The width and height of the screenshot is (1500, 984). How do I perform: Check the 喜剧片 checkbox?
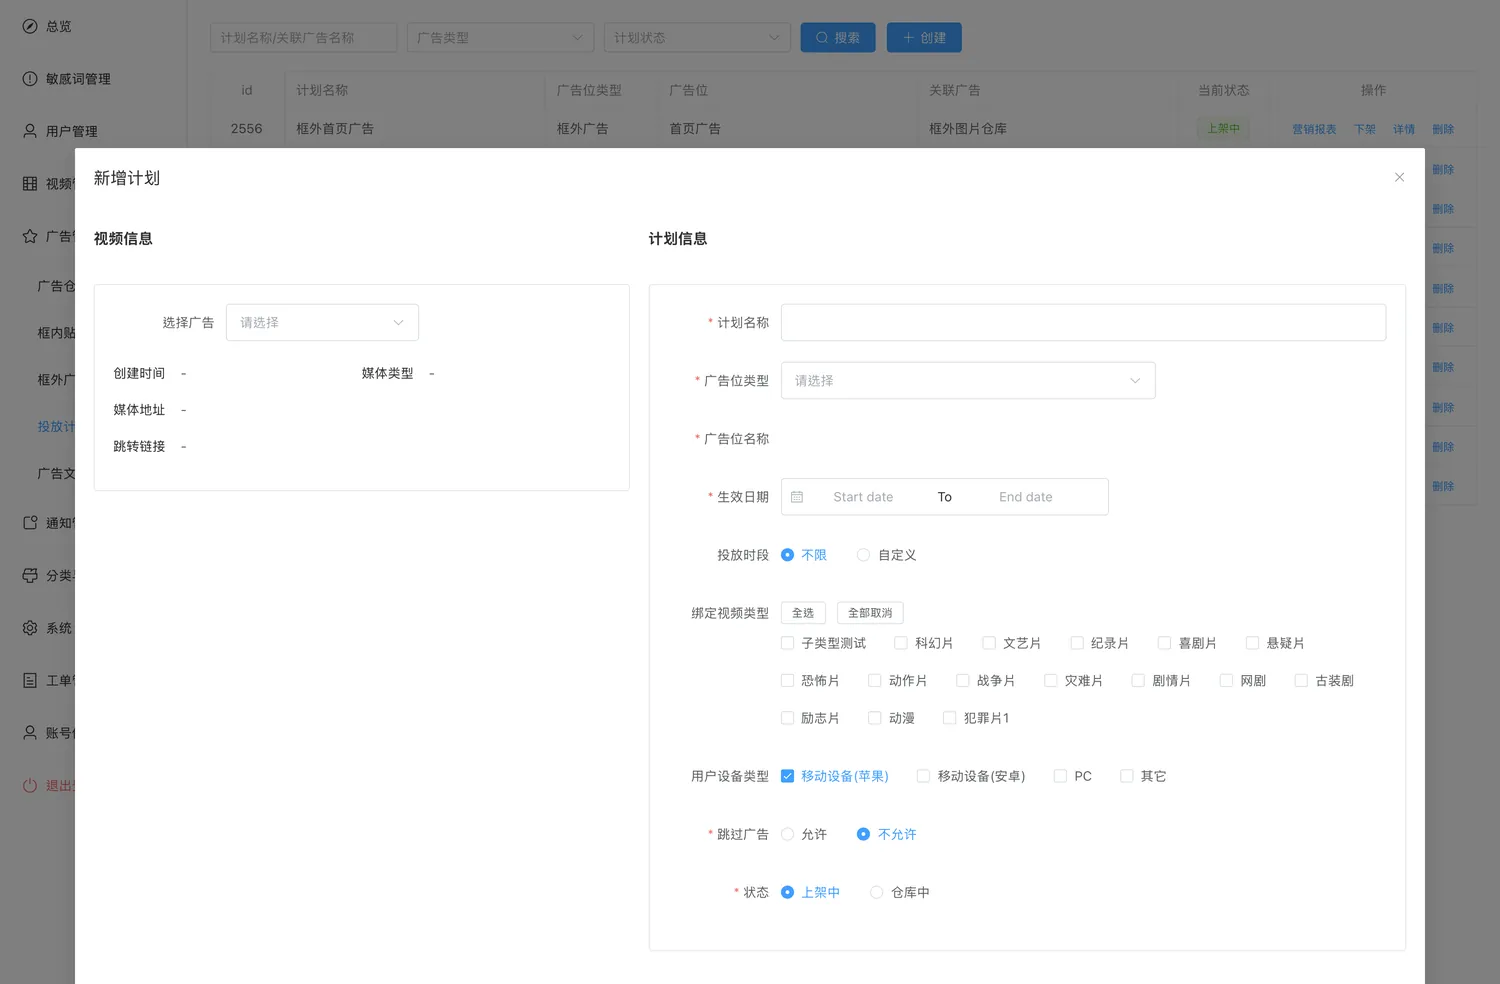pos(1164,643)
